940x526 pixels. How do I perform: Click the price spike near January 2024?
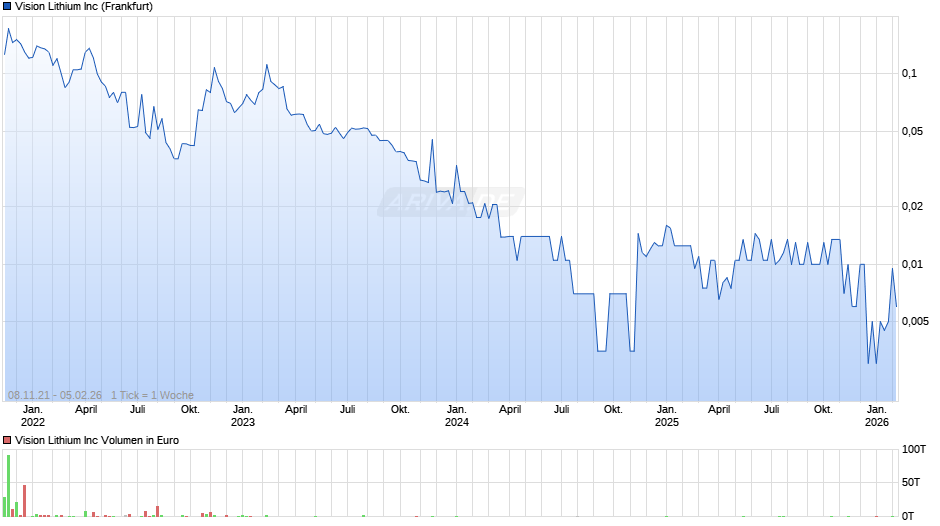pyautogui.click(x=457, y=179)
